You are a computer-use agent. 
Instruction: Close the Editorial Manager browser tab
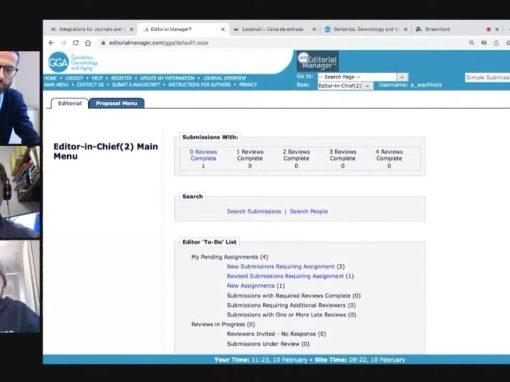click(x=223, y=29)
